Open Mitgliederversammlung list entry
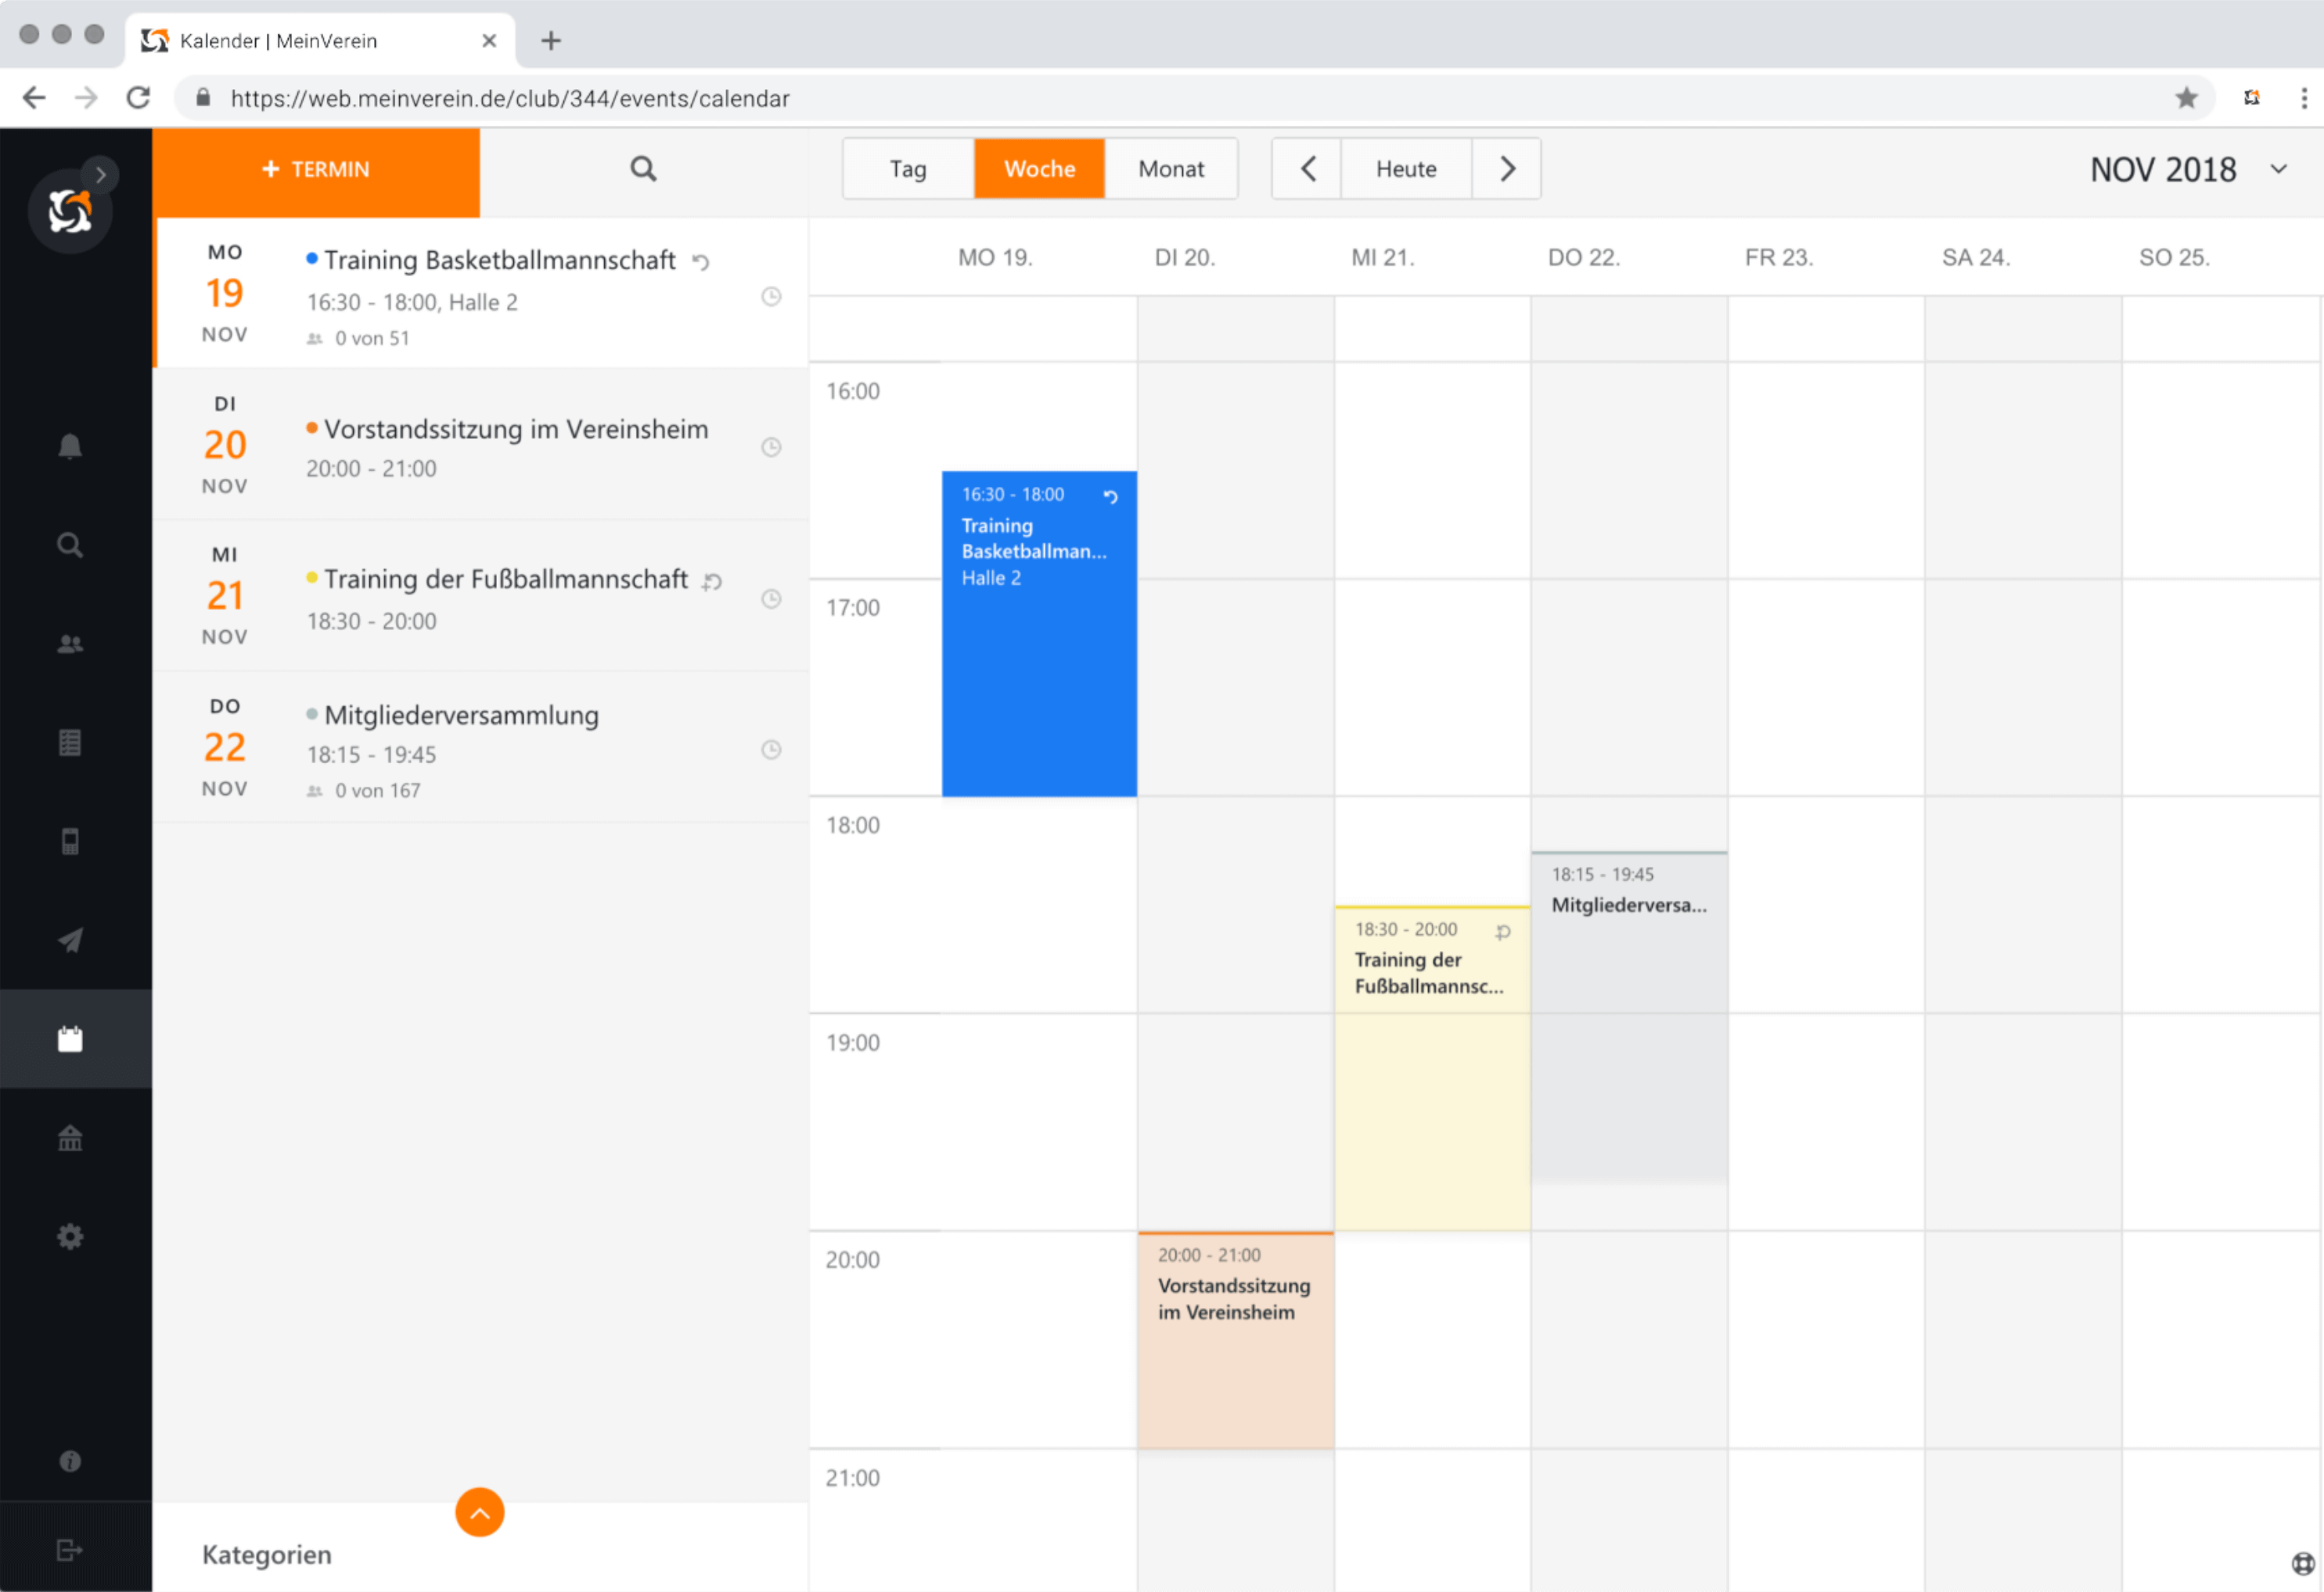This screenshot has height=1592, width=2324. tap(481, 748)
